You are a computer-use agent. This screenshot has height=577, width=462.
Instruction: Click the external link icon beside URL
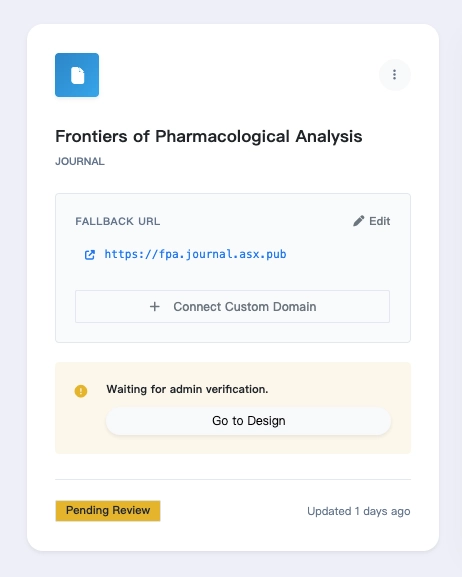click(x=90, y=255)
